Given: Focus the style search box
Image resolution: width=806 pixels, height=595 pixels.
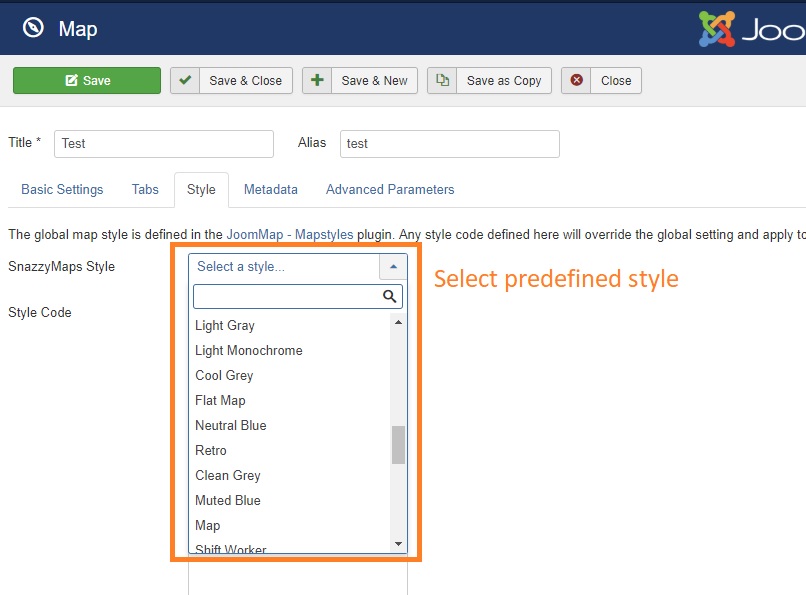Looking at the screenshot, I should [x=298, y=296].
